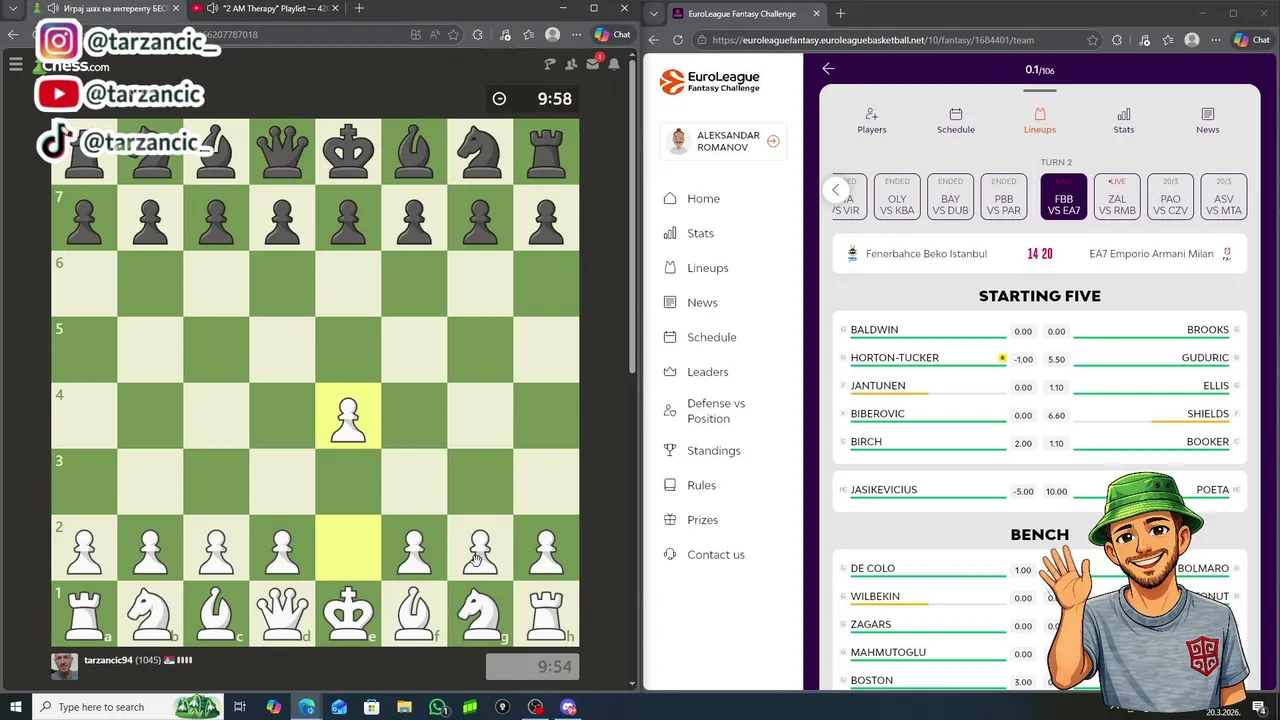
Task: Open Home in EuroLeague sidebar
Action: click(704, 198)
